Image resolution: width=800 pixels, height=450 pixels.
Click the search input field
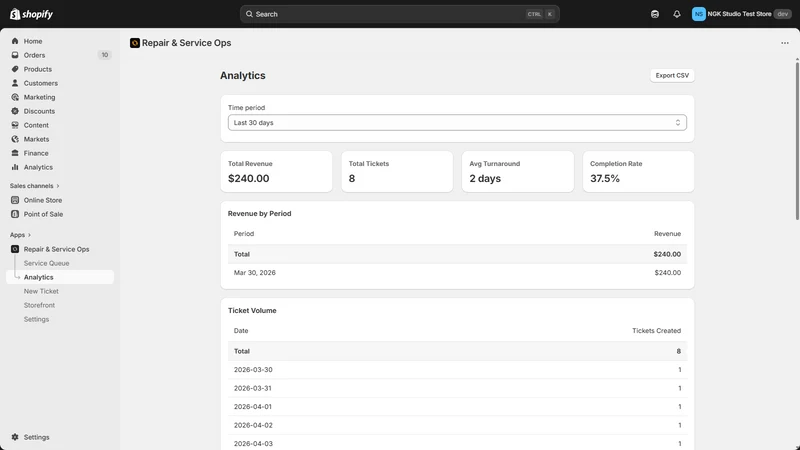click(399, 14)
